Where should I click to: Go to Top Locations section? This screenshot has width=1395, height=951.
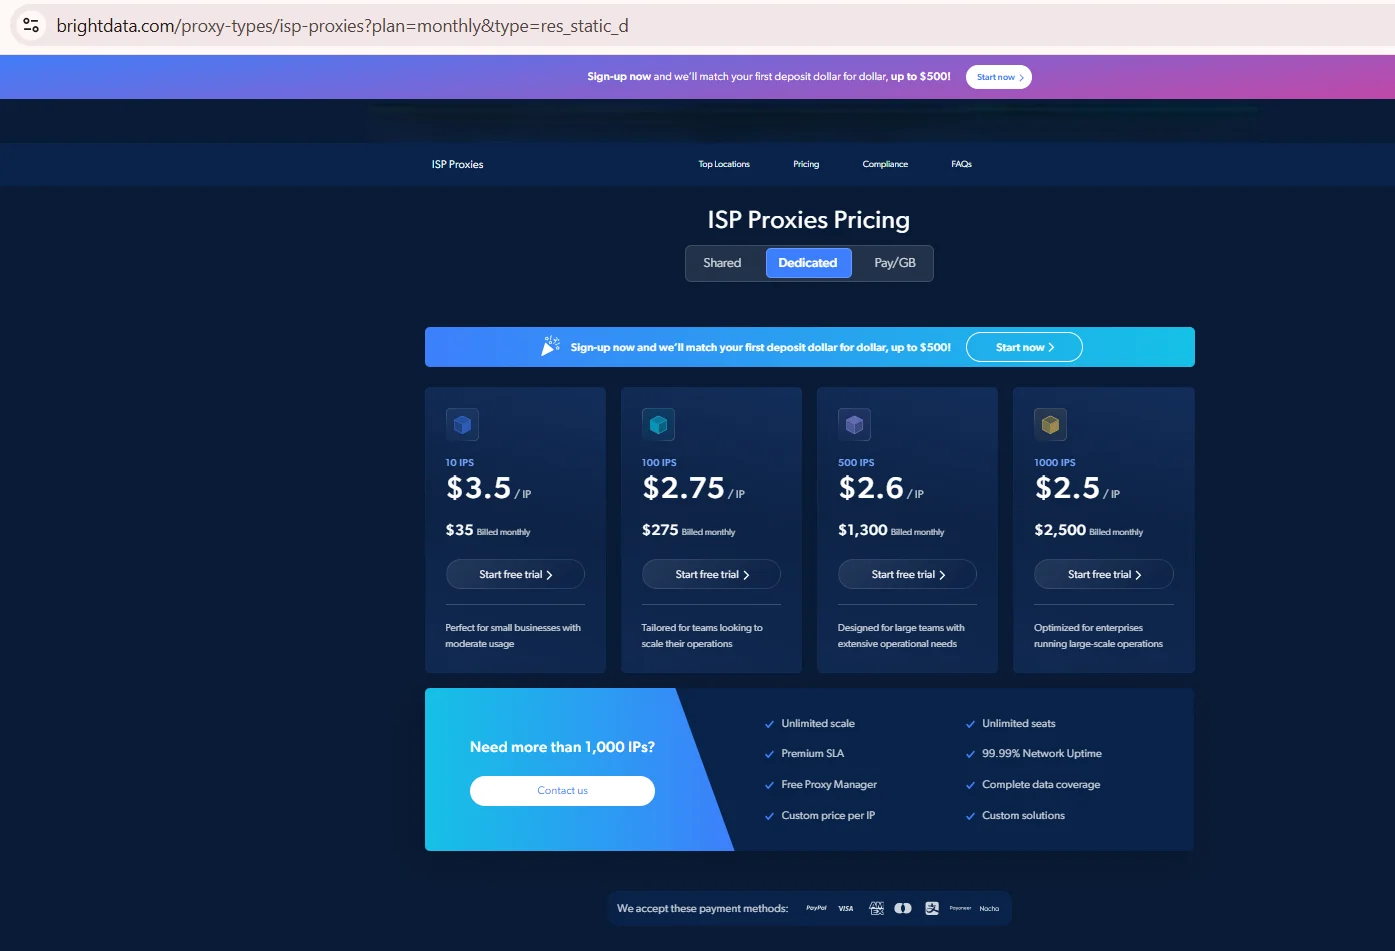724,164
